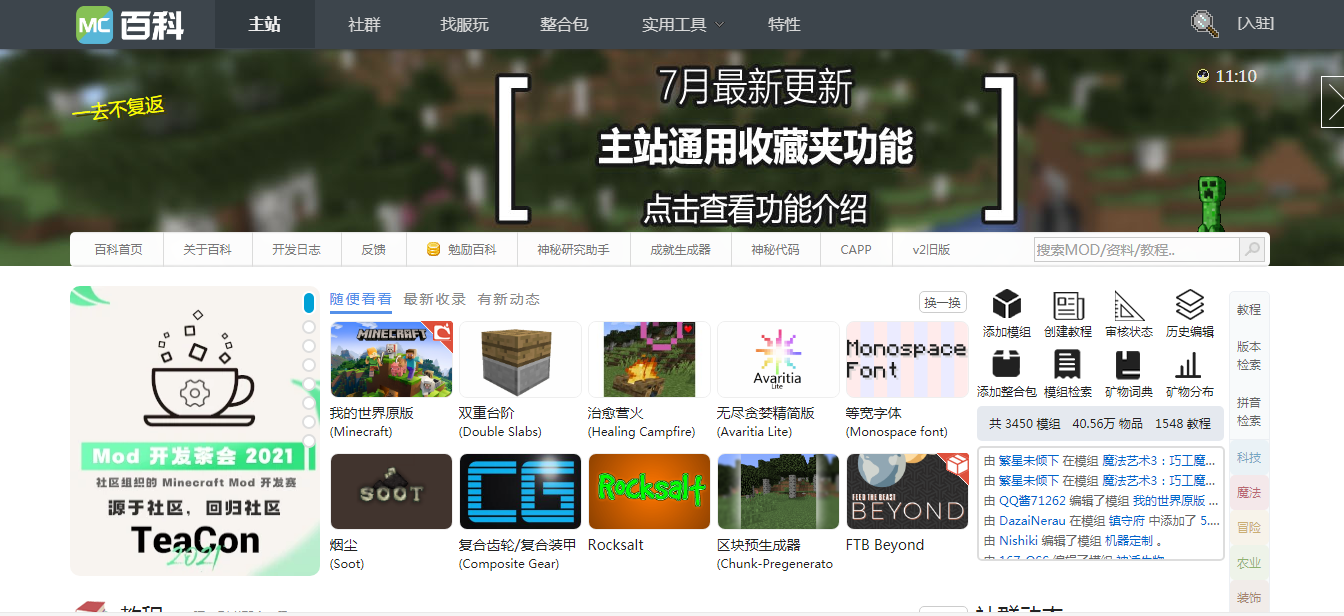
Task: Open the 主站 top navigation item
Action: click(x=264, y=24)
